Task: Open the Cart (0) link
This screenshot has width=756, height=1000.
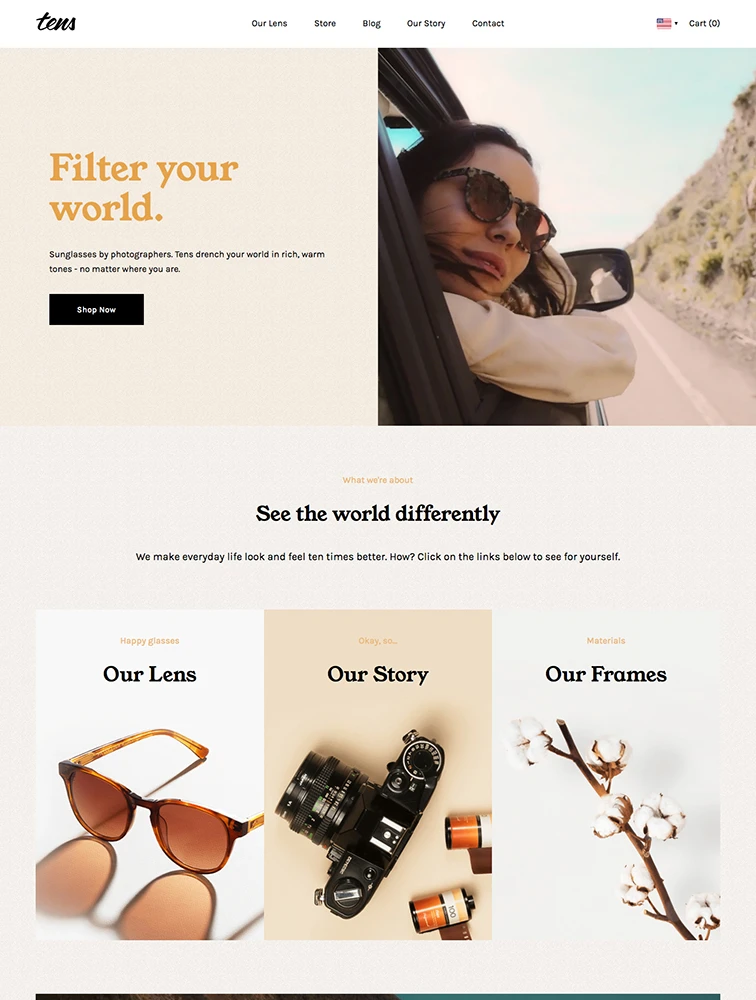Action: pos(704,23)
